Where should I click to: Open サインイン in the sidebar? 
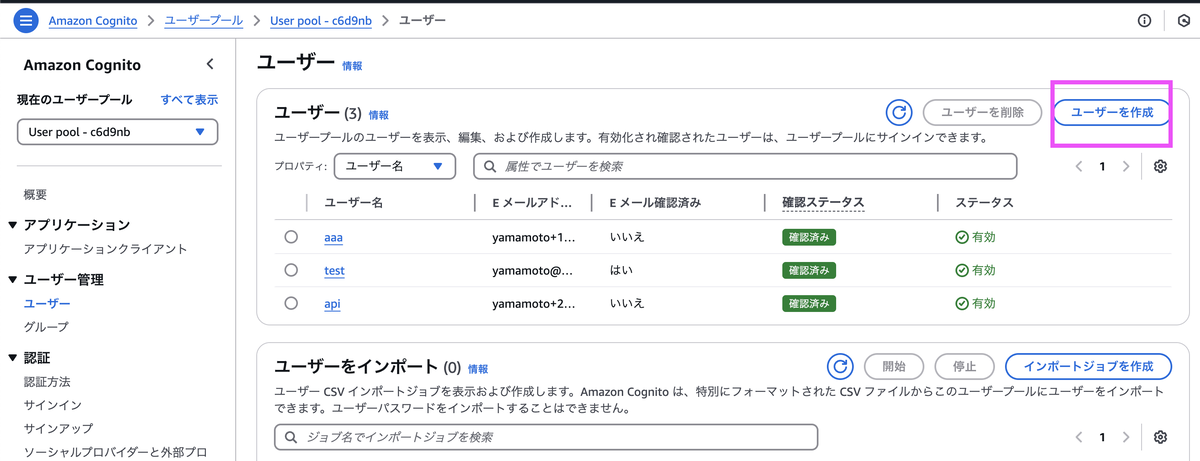pos(52,405)
